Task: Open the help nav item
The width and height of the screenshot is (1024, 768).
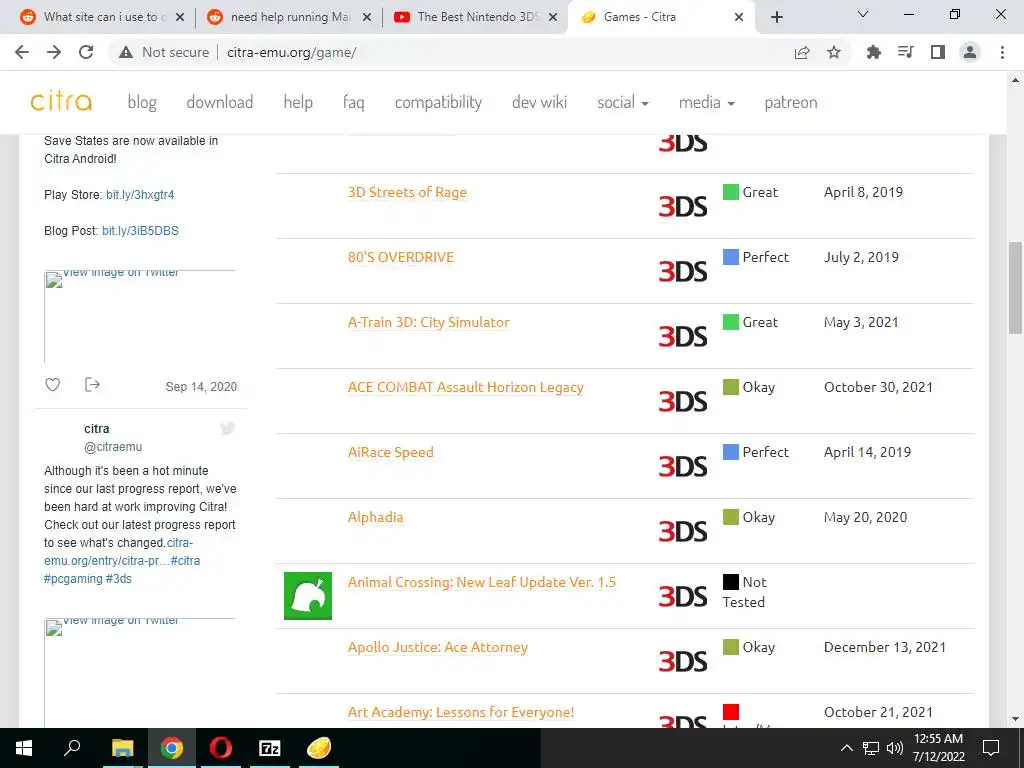Action: (298, 103)
